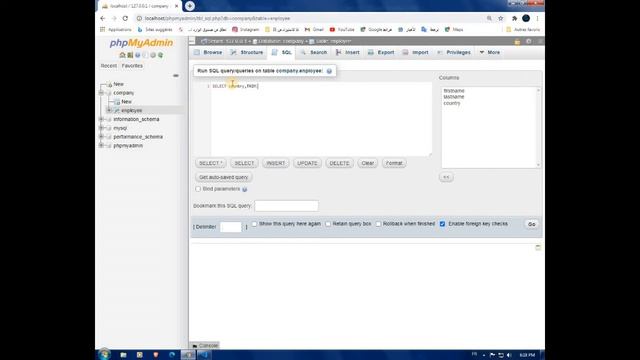Open Chrome three-dot menu

point(538,18)
